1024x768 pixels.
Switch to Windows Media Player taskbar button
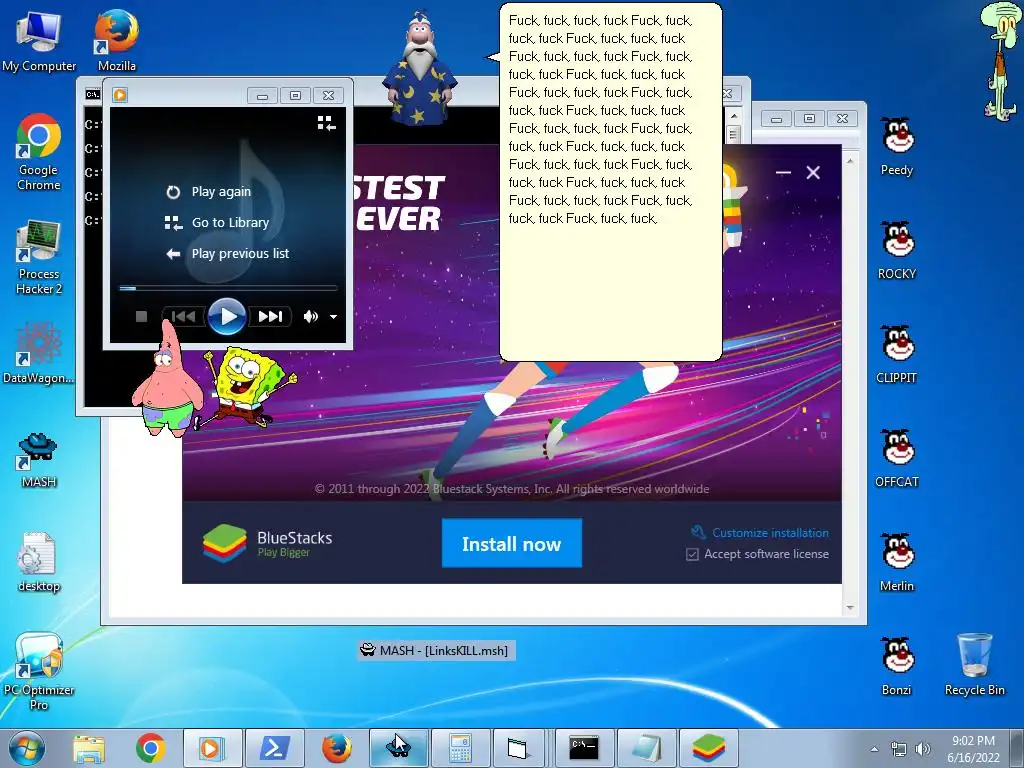pyautogui.click(x=212, y=748)
